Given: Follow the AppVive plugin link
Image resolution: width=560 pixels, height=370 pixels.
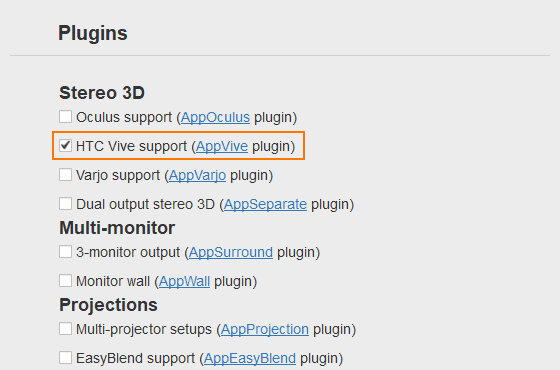Looking at the screenshot, I should click(x=222, y=146).
